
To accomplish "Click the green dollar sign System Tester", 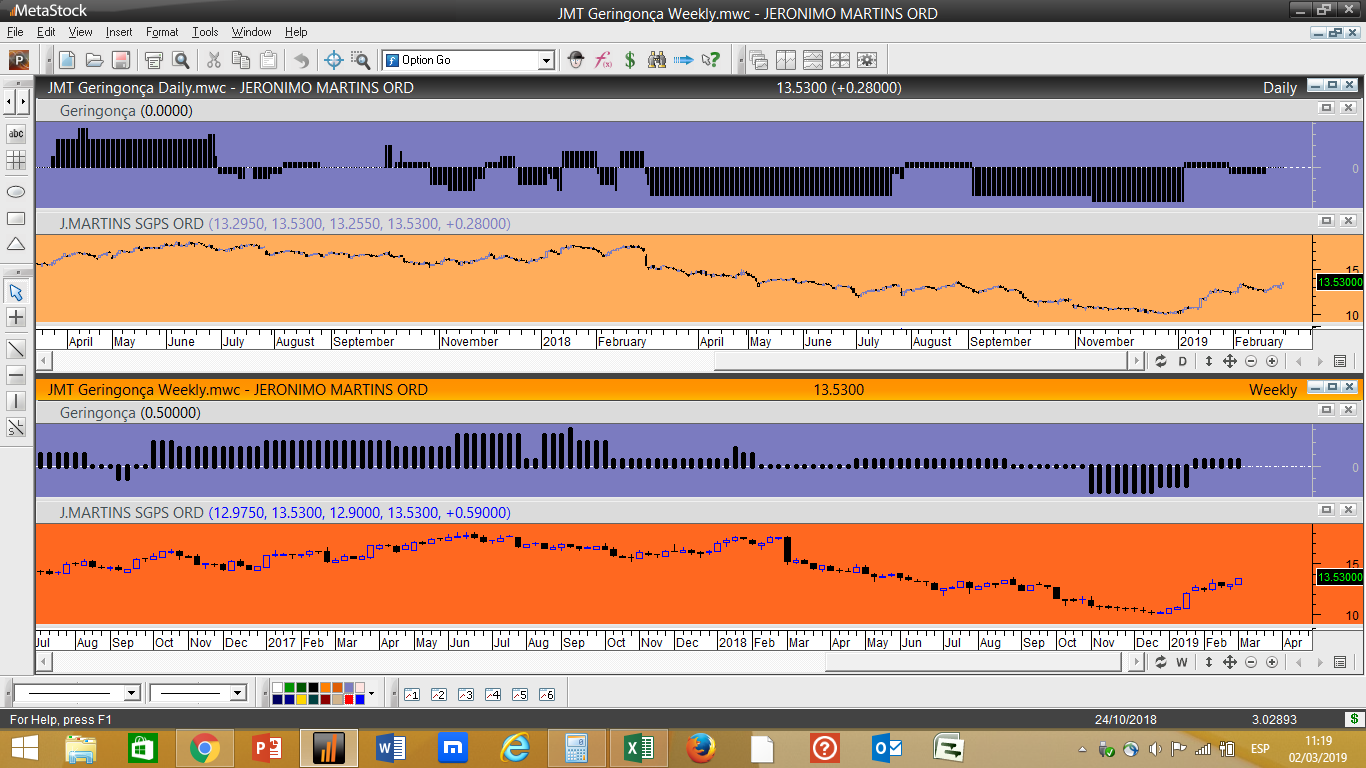I will point(630,60).
